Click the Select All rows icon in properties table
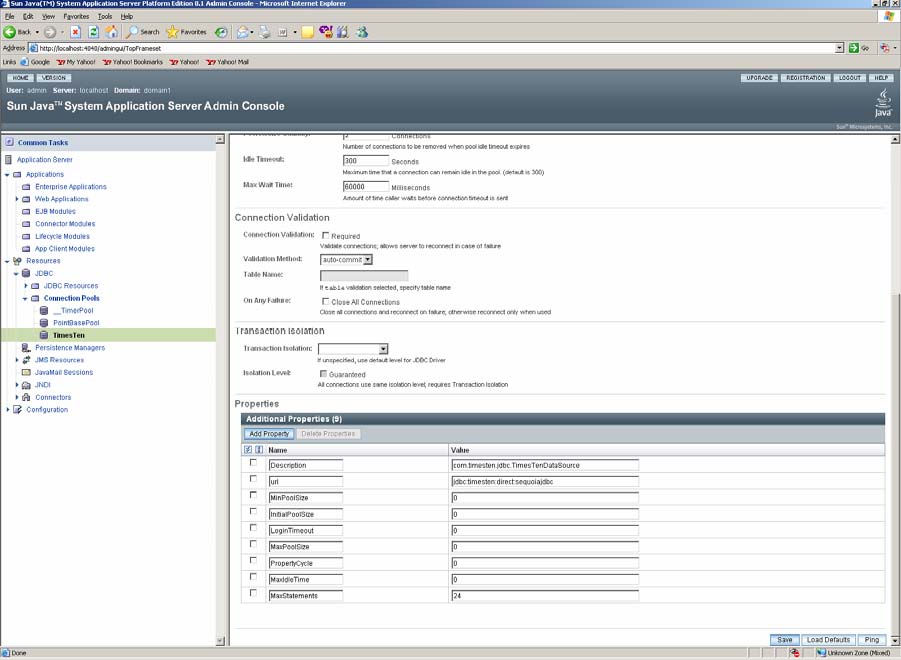901x660 pixels. pyautogui.click(x=248, y=450)
